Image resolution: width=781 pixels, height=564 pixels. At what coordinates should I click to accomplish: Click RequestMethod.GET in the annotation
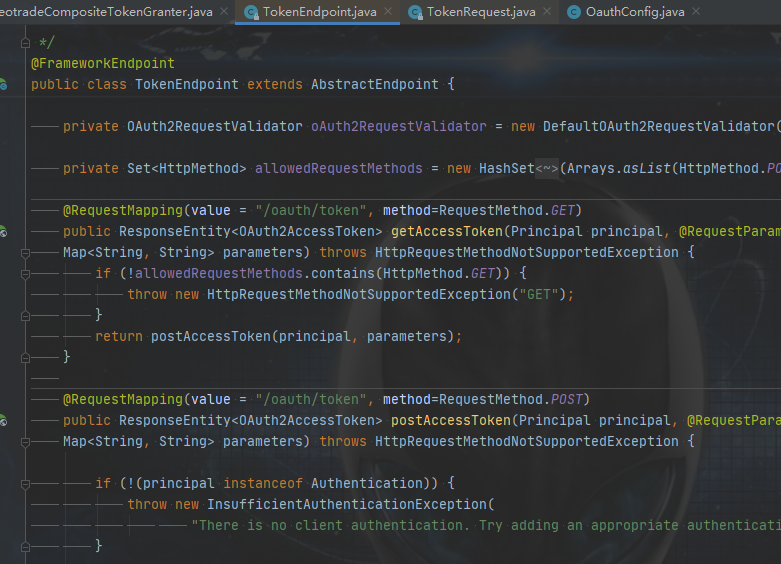507,210
